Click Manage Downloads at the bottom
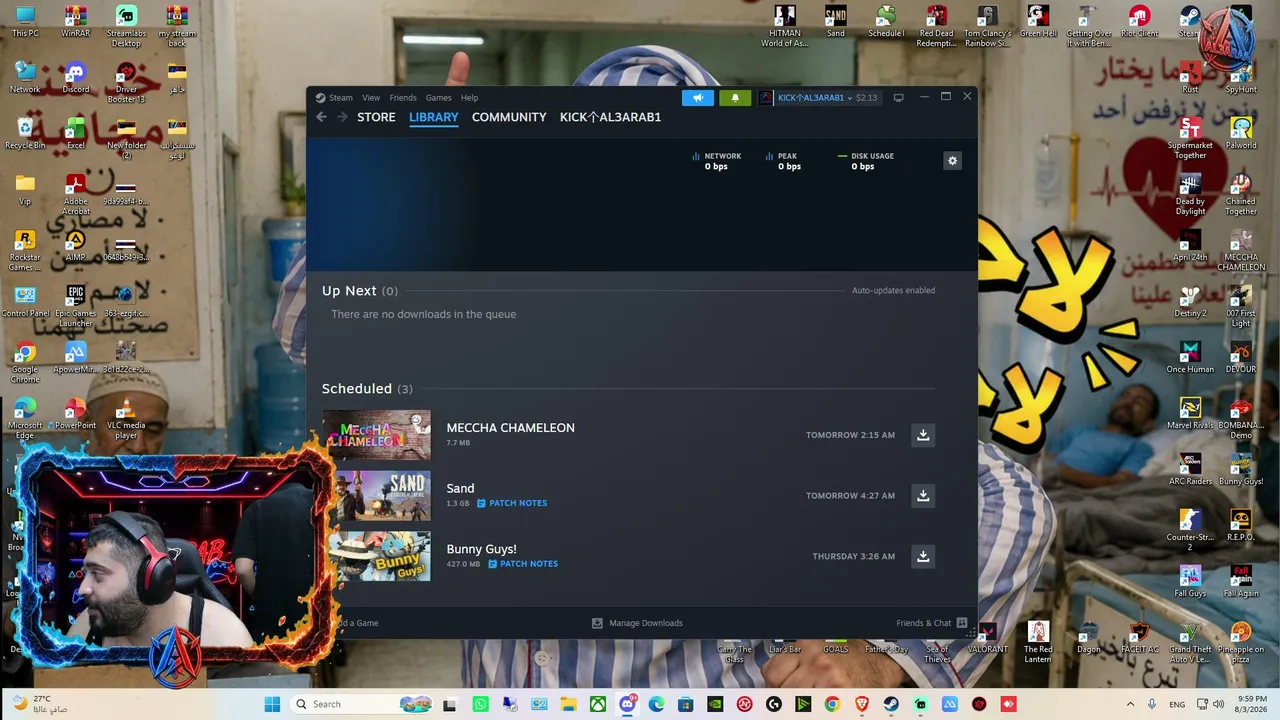Viewport: 1280px width, 720px height. (x=637, y=623)
